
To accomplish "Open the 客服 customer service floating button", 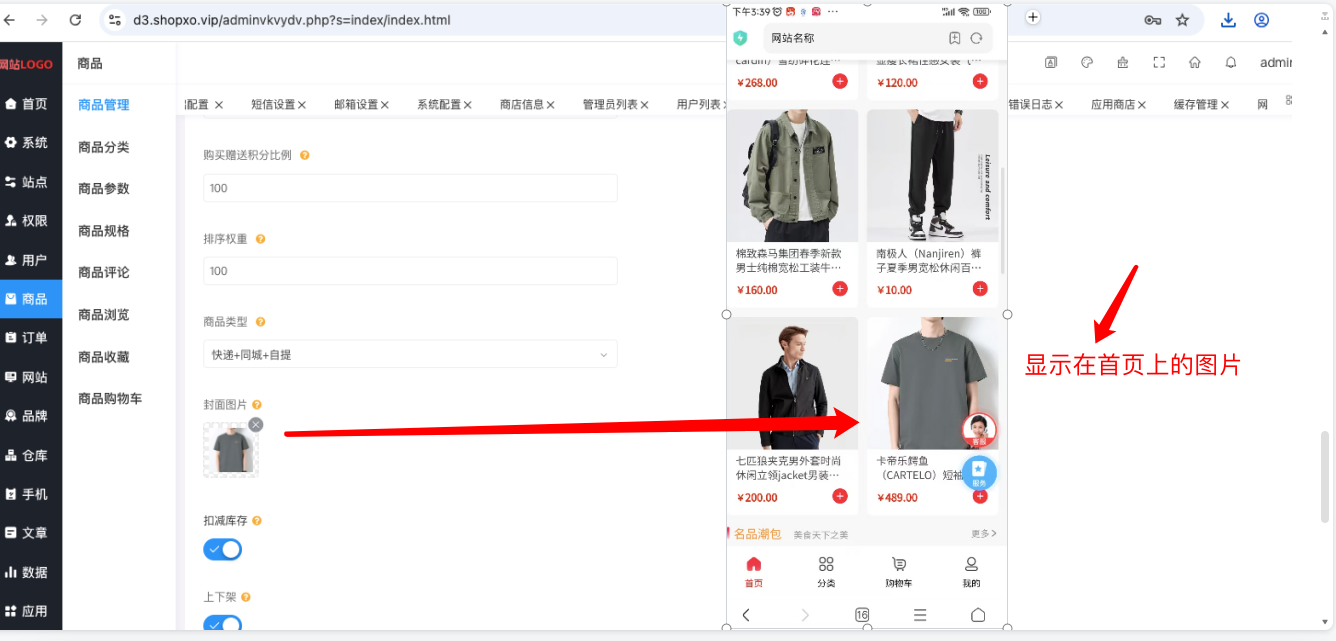I will click(x=979, y=430).
